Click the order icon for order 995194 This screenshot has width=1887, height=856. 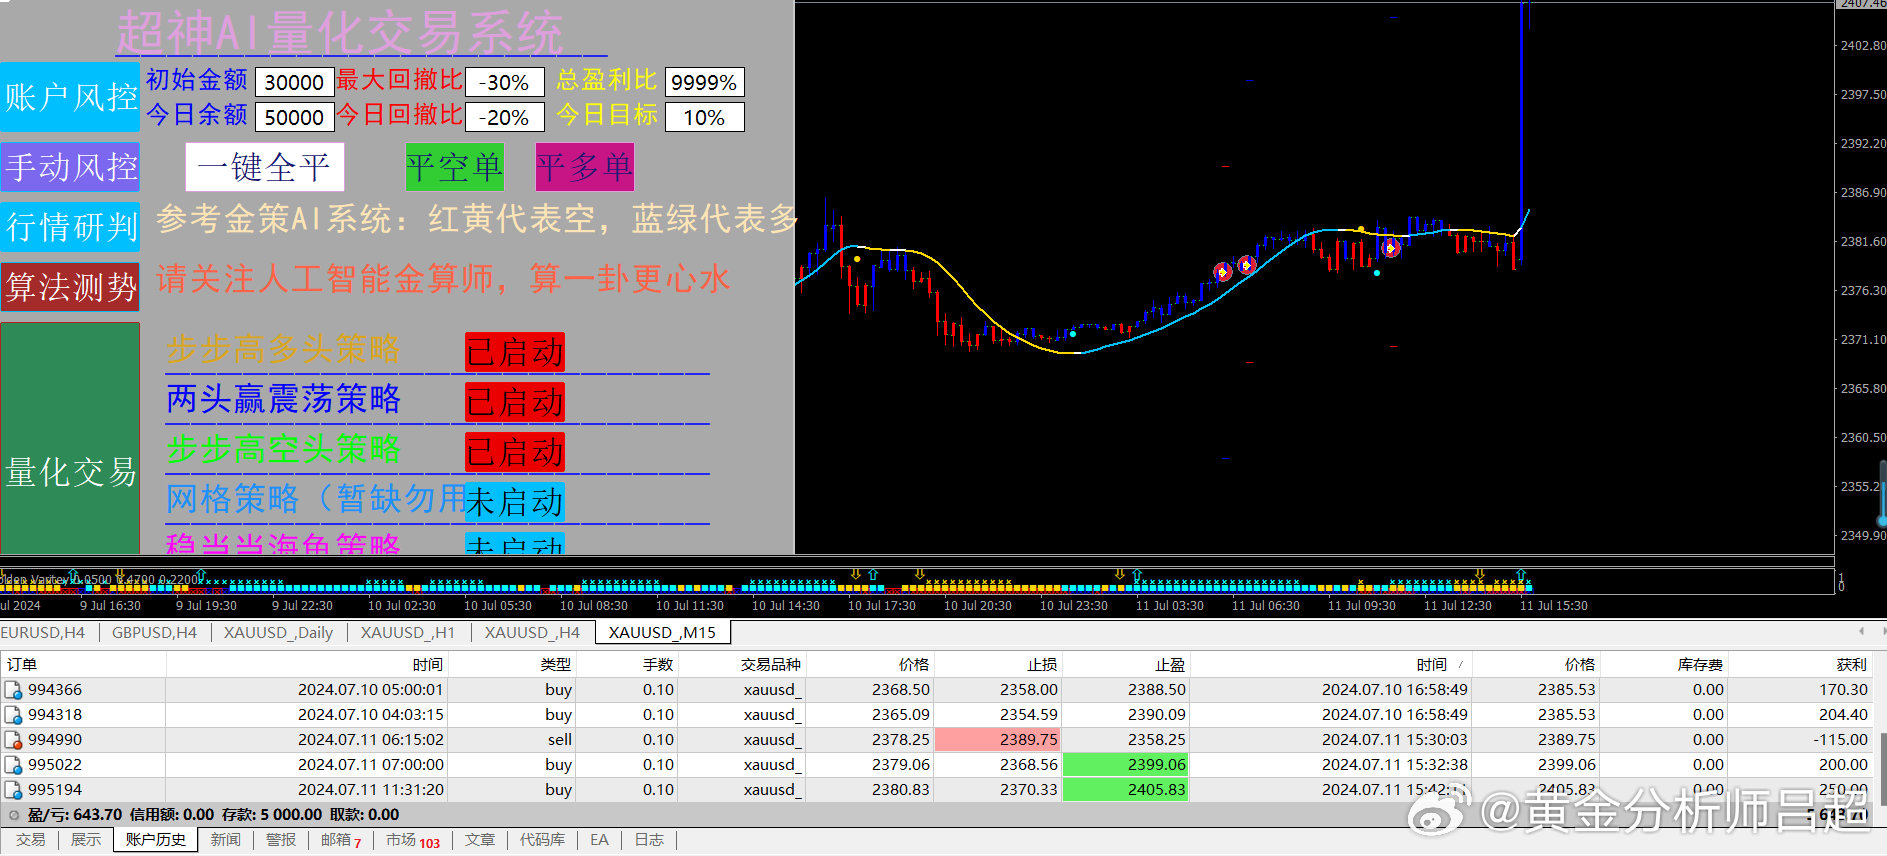click(x=13, y=790)
